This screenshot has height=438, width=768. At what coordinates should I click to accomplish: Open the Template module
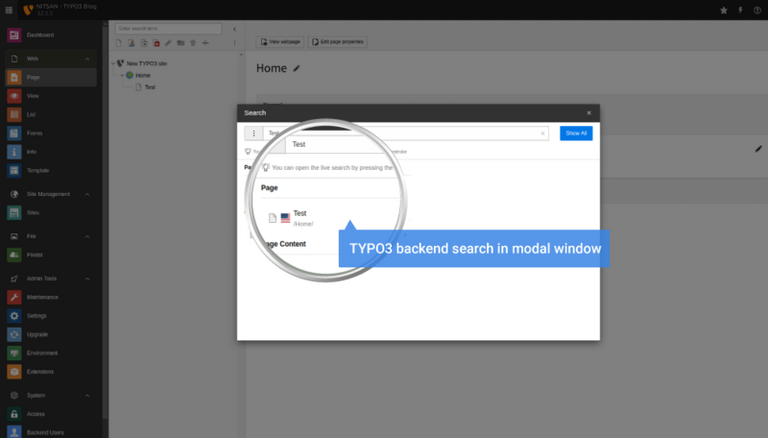50,170
